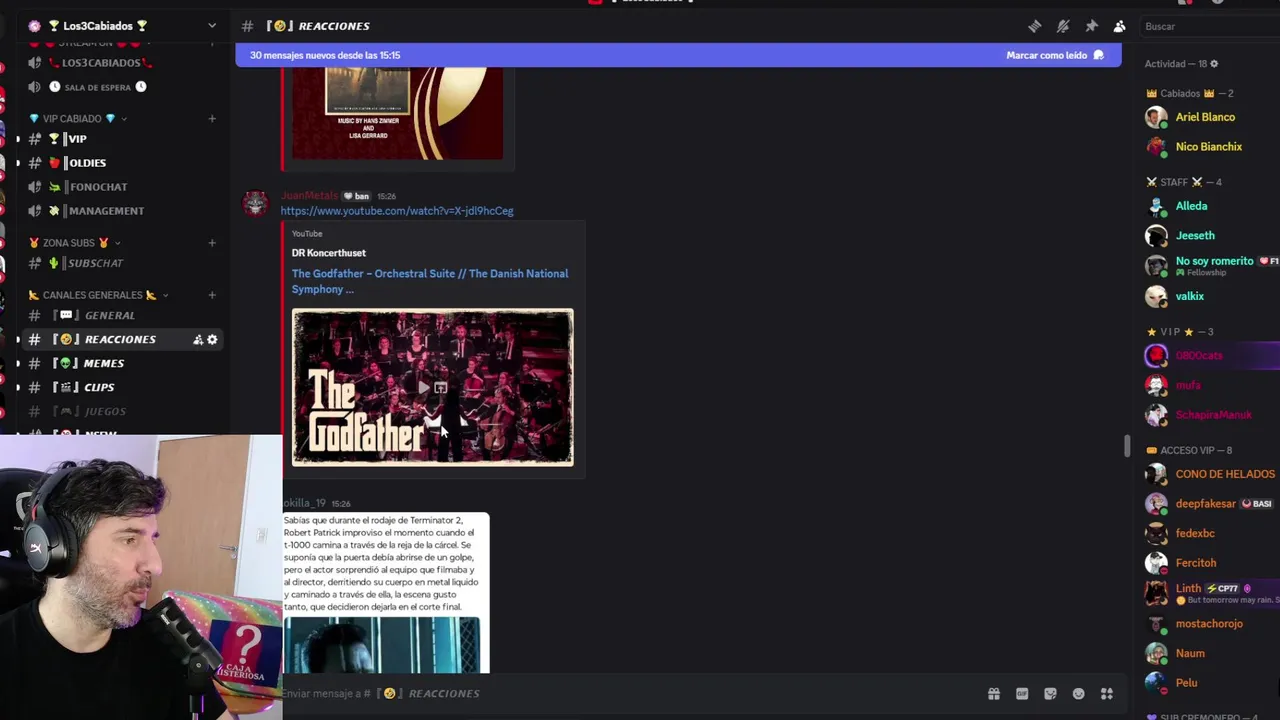Add channel to ZONA SUBS category

212,243
